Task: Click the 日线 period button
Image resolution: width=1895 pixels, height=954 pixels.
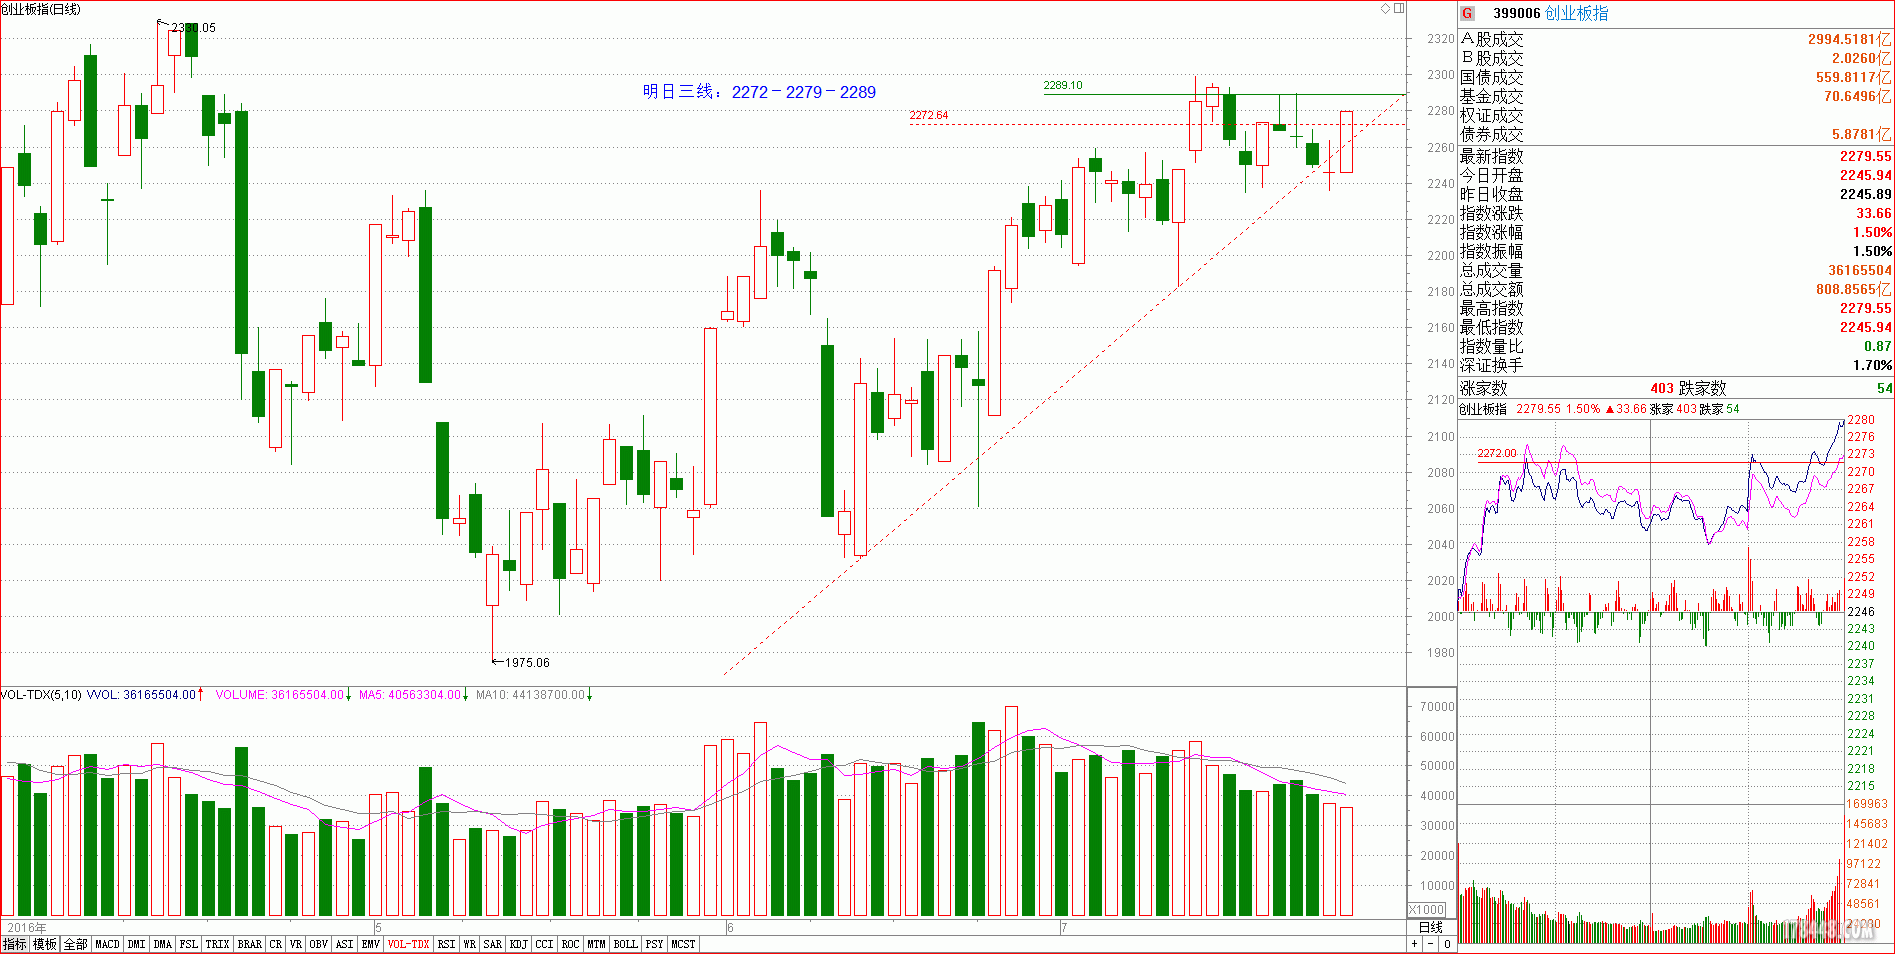Action: [x=1431, y=927]
